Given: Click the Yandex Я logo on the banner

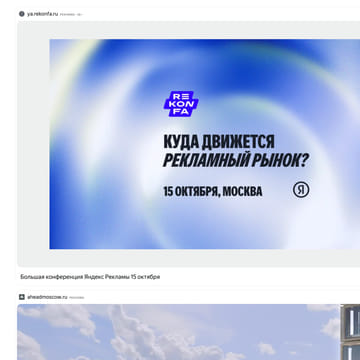Looking at the screenshot, I should pyautogui.click(x=301, y=190).
